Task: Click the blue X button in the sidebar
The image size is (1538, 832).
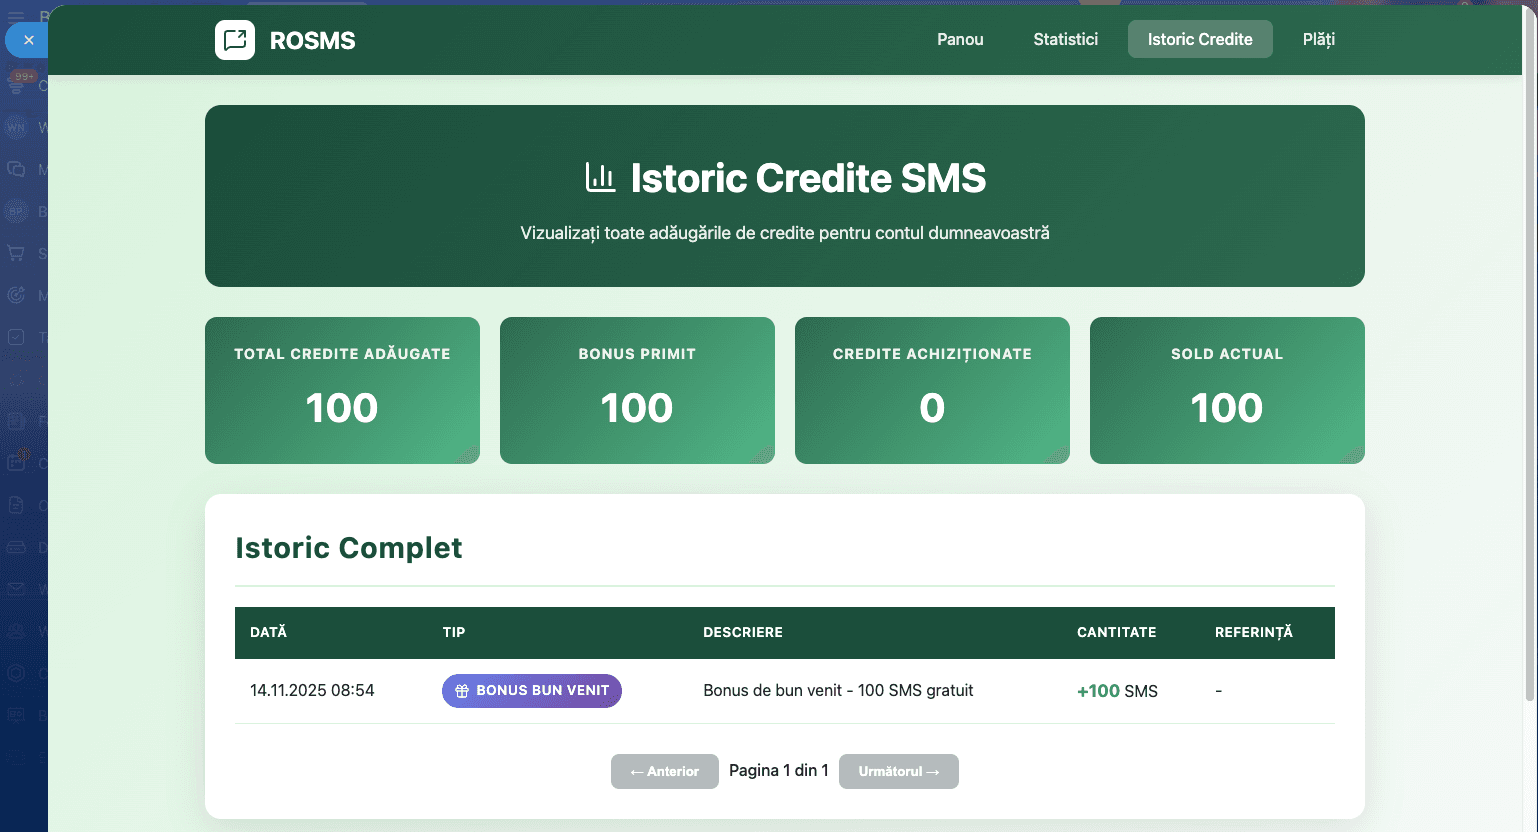Action: point(27,40)
